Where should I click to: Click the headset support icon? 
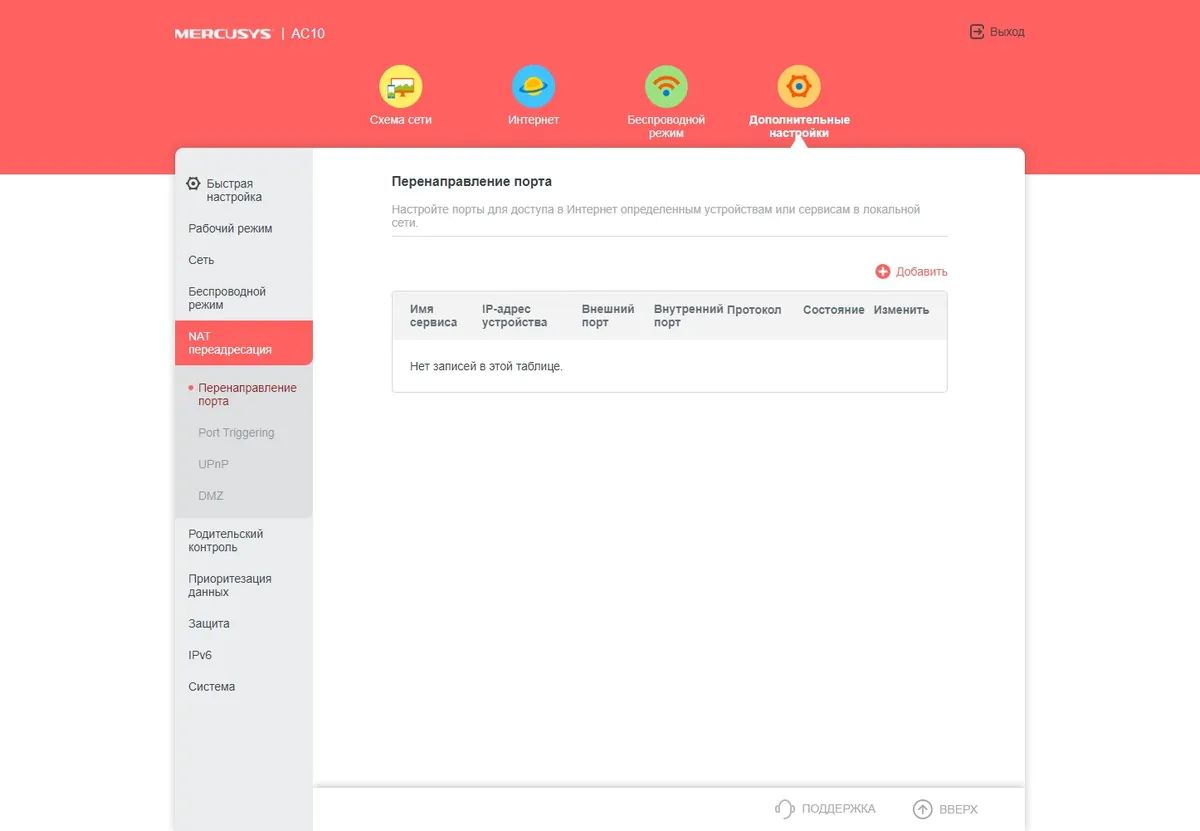[785, 809]
